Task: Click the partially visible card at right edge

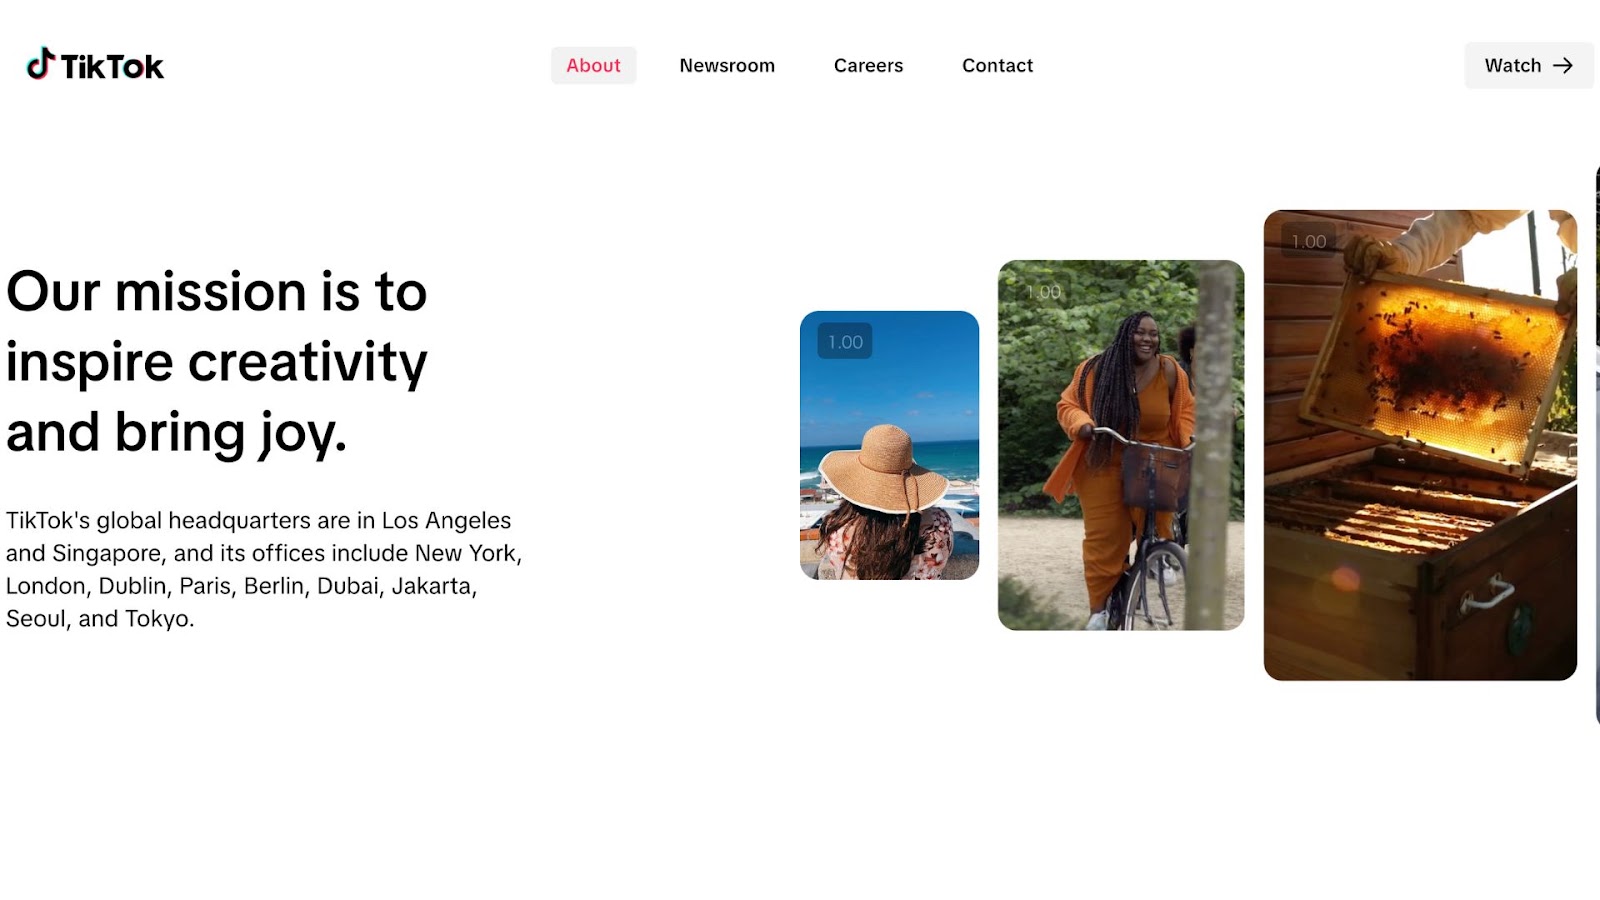Action: [1596, 445]
